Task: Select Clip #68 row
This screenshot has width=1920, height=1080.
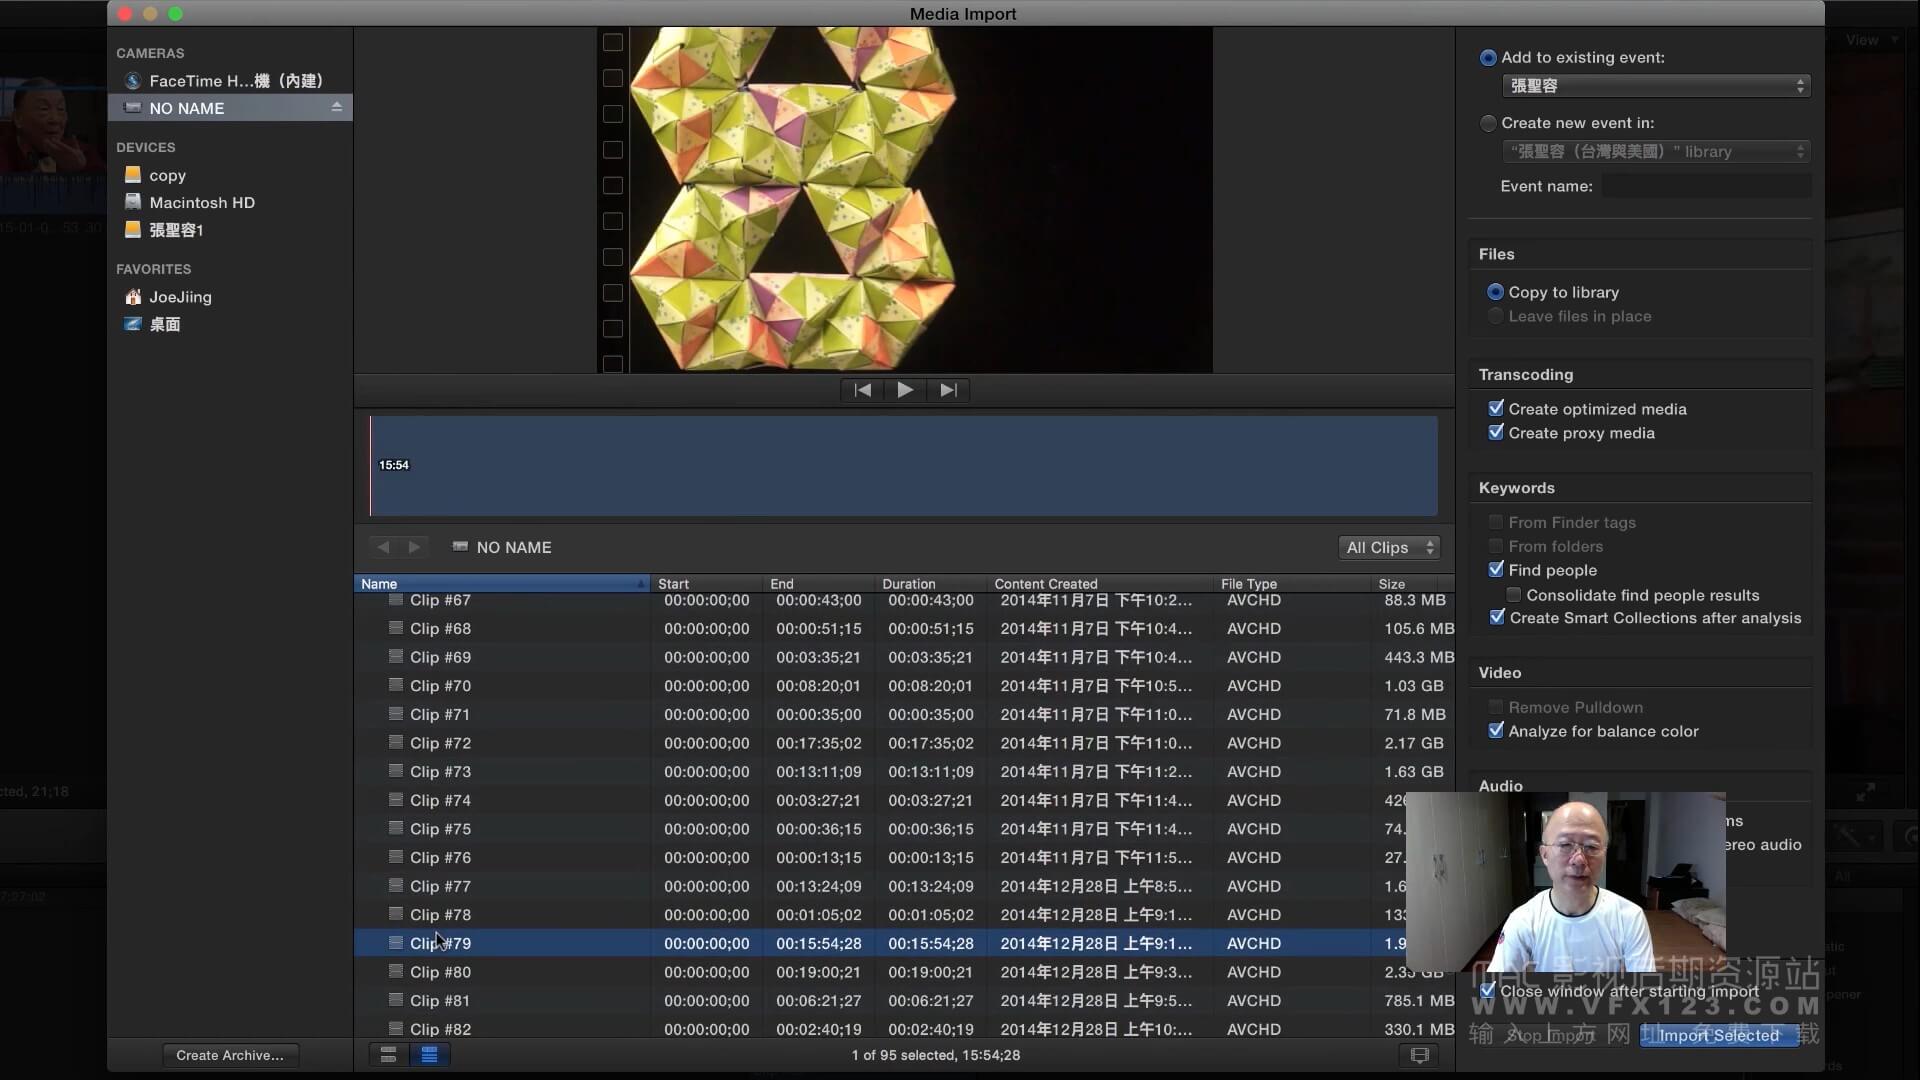Action: coord(905,628)
